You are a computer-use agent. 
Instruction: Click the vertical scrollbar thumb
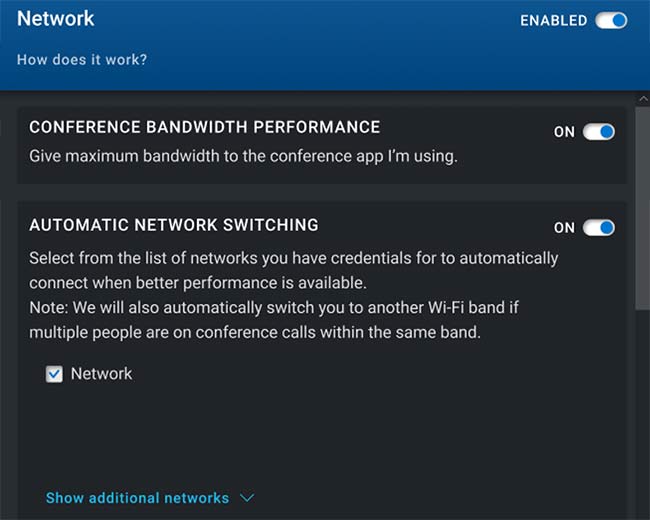coord(643,208)
